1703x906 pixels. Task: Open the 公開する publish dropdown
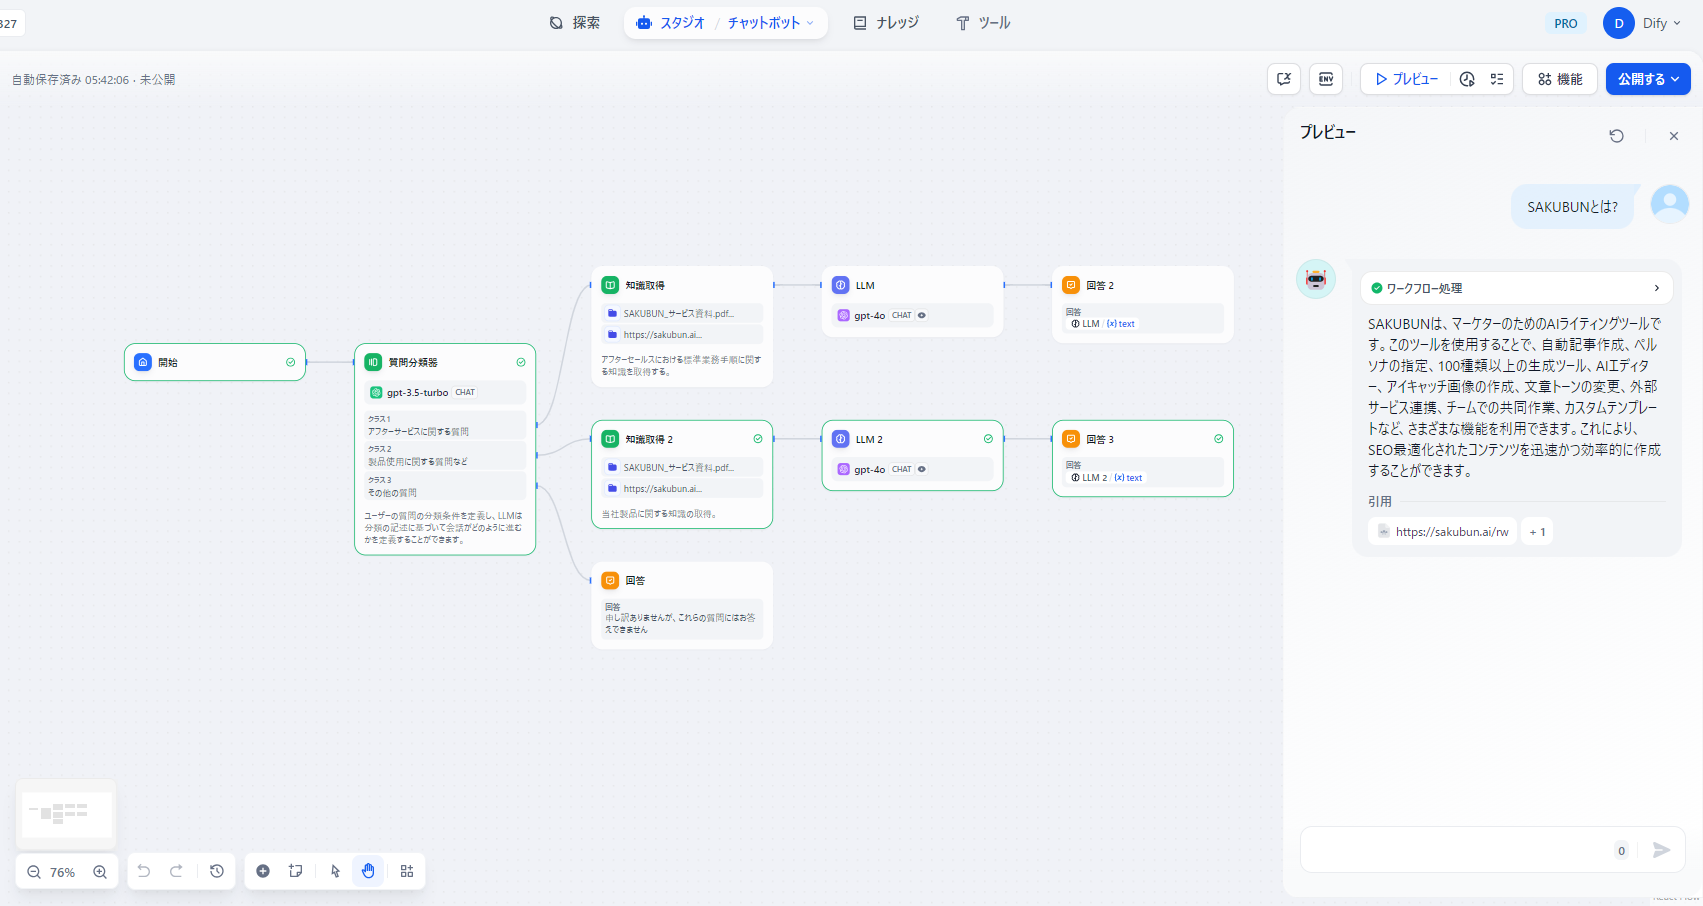pyautogui.click(x=1648, y=79)
